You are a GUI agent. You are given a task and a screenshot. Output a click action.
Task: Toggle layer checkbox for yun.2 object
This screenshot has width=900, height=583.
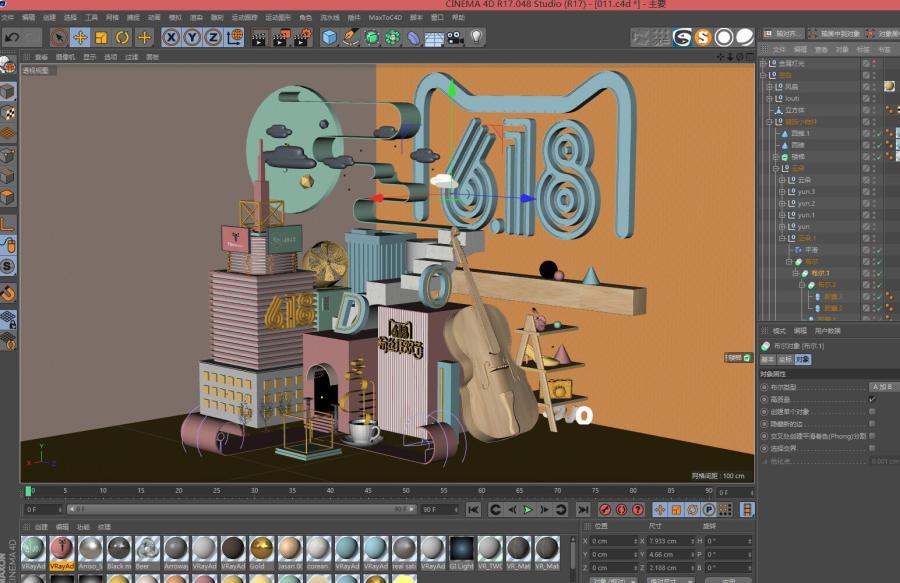(x=866, y=203)
